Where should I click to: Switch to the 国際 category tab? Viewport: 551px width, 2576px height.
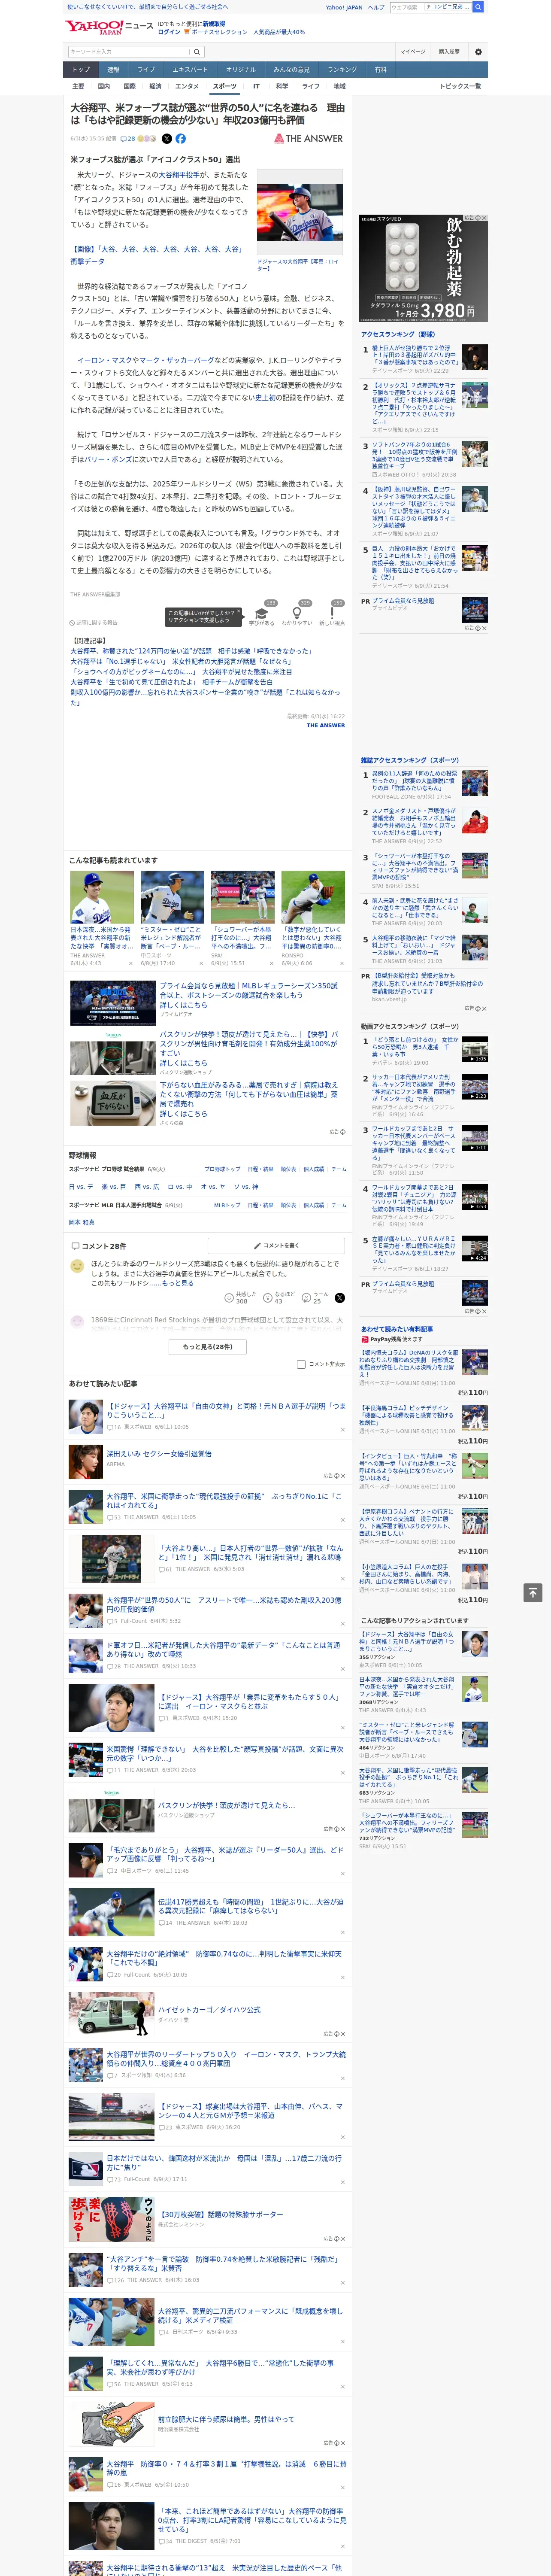[129, 86]
